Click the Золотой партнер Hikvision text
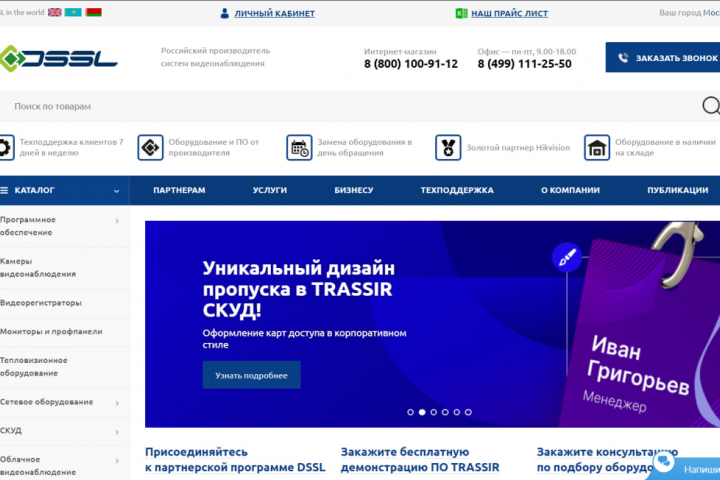Viewport: 720px width, 480px height. (x=518, y=147)
